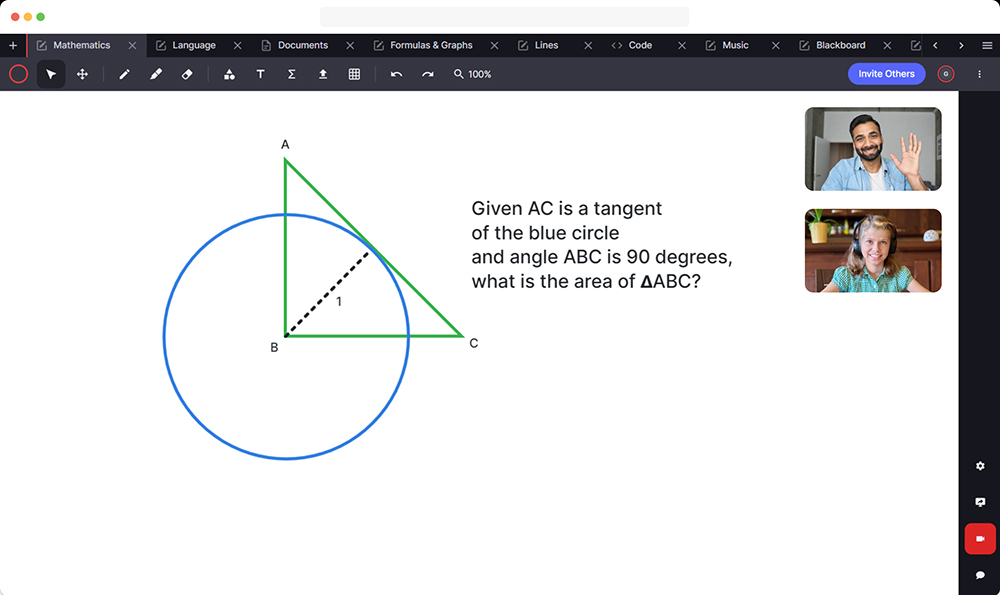The height and width of the screenshot is (595, 1000).
Task: Open the chat panel icon
Action: click(x=979, y=575)
